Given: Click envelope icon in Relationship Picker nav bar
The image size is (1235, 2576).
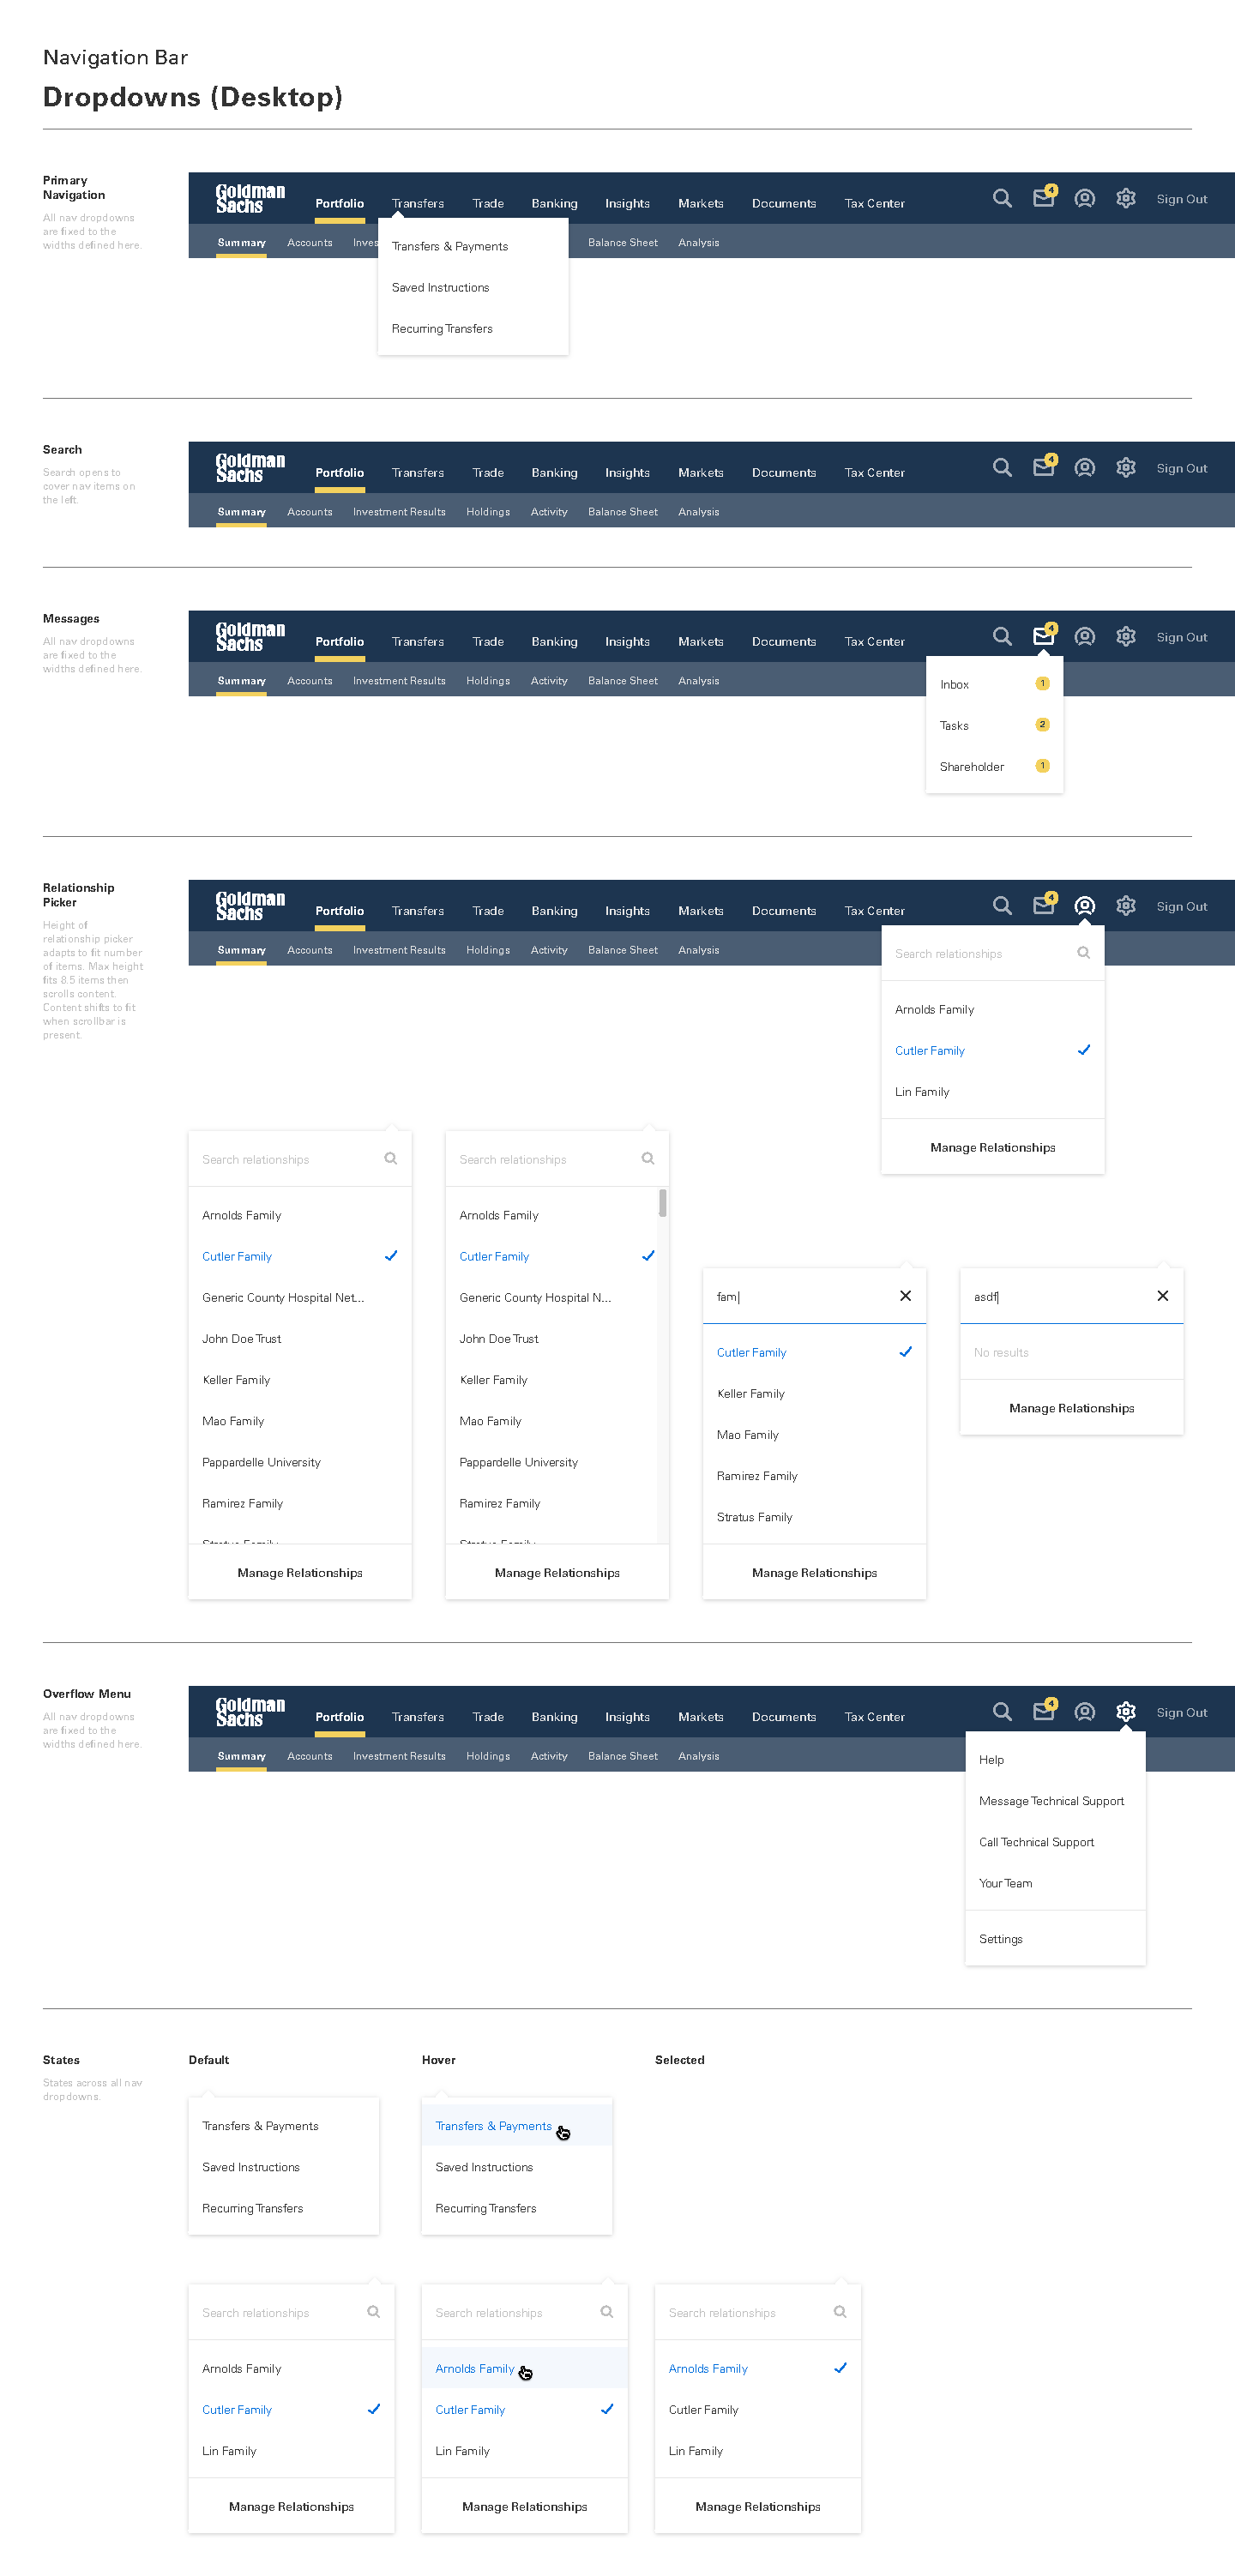Looking at the screenshot, I should coord(1044,903).
